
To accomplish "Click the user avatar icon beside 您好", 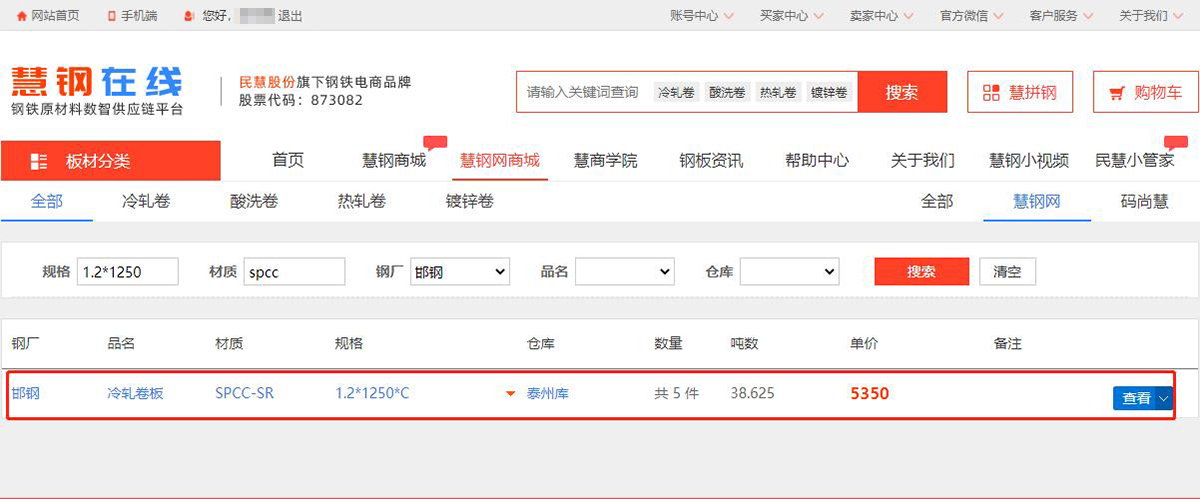I will coord(190,16).
